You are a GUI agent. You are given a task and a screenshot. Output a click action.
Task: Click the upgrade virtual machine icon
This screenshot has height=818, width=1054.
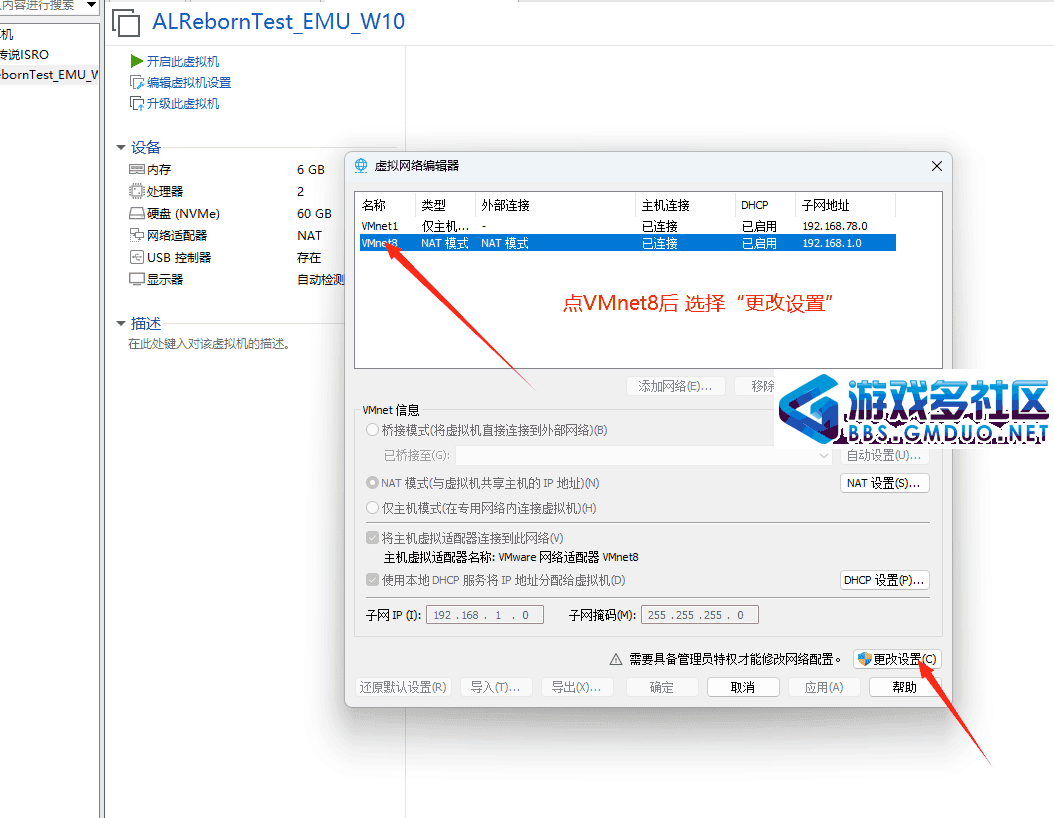pos(136,104)
